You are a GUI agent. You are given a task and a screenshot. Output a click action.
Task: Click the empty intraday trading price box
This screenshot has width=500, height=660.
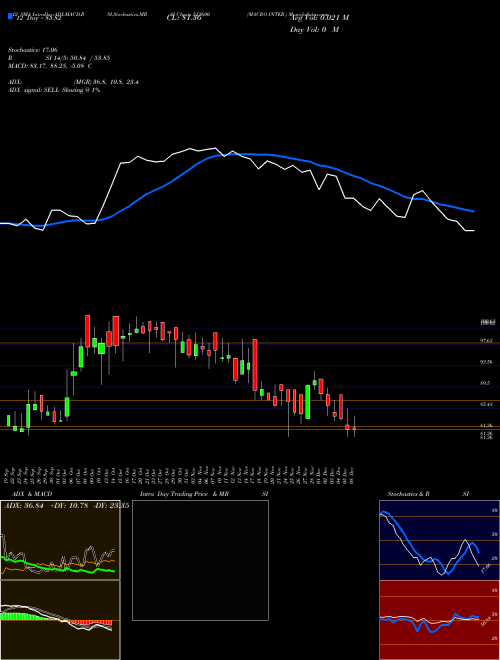pyautogui.click(x=200, y=560)
